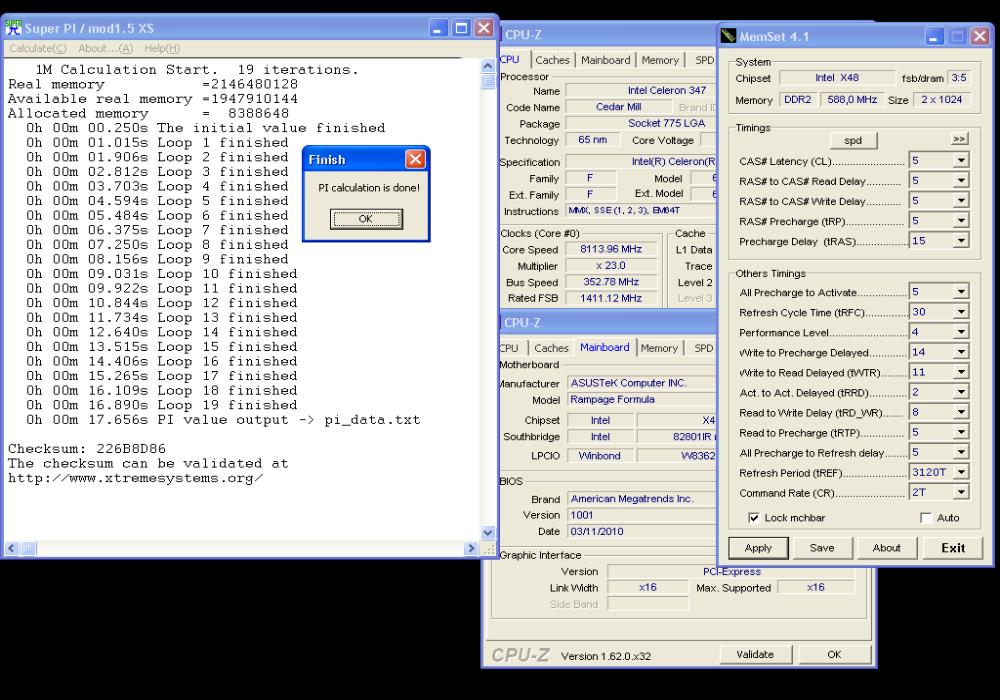Open All Precharge to Refresh delay dropdown
This screenshot has width=1000, height=700.
(x=961, y=452)
